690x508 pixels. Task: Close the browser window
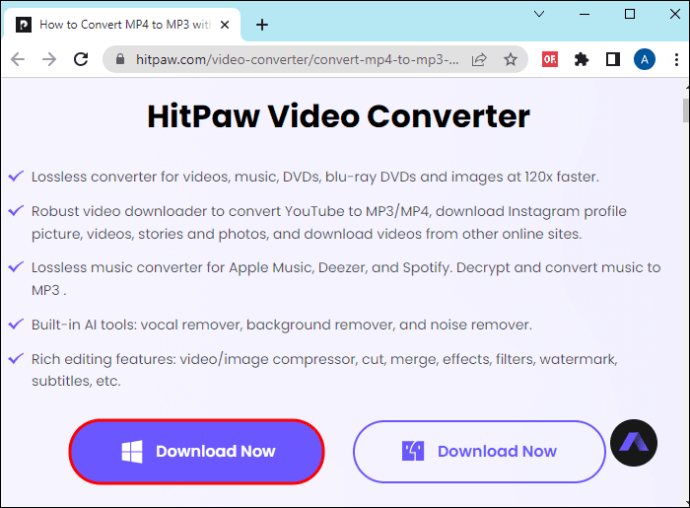click(x=675, y=14)
